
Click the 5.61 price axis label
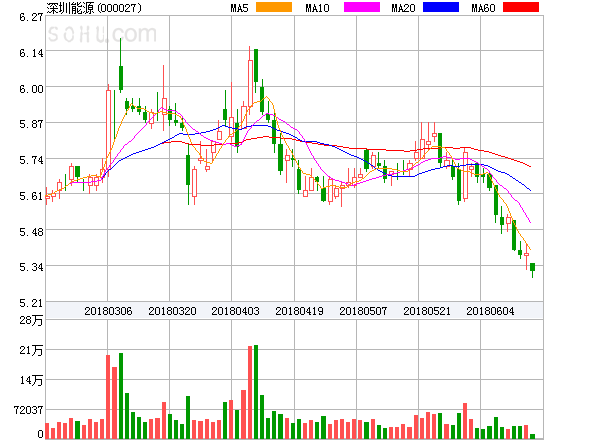[x=31, y=196]
